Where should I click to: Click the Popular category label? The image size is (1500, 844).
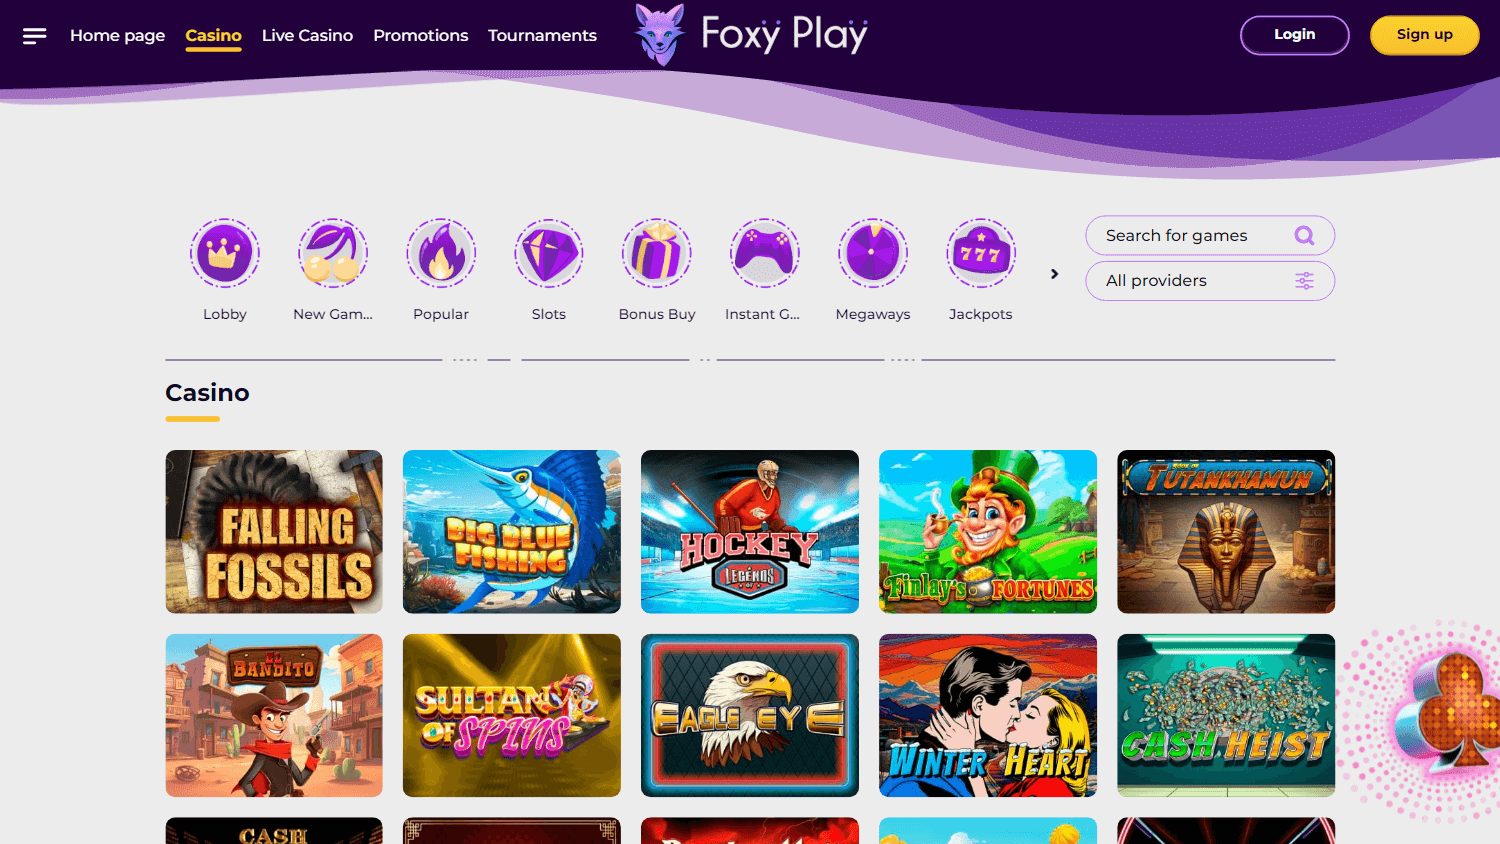click(x=441, y=314)
